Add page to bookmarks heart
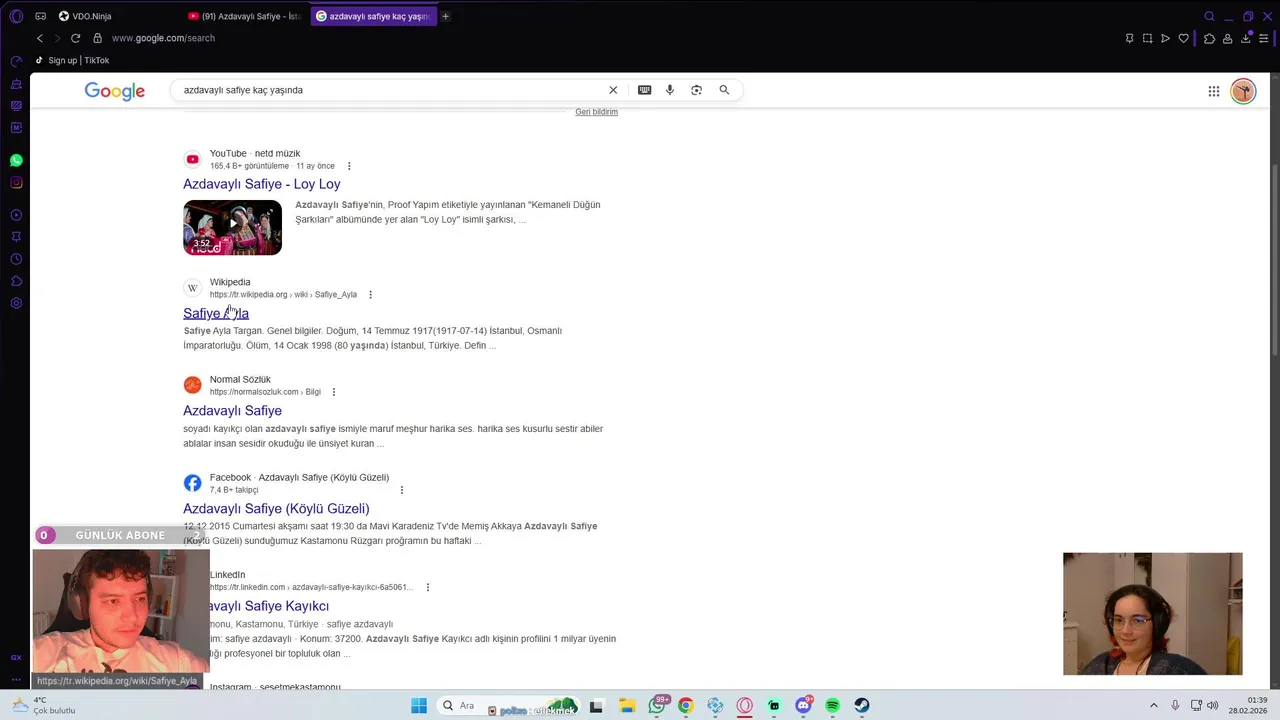1280x720 pixels. point(1184,38)
